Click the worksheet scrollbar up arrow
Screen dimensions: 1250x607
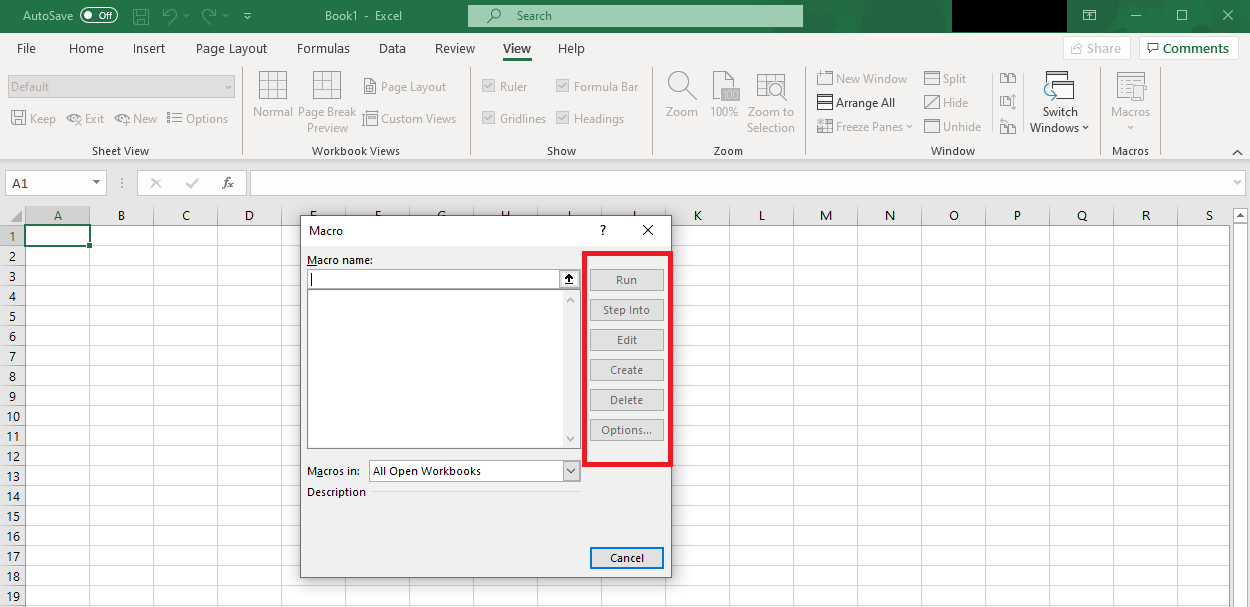(1240, 215)
